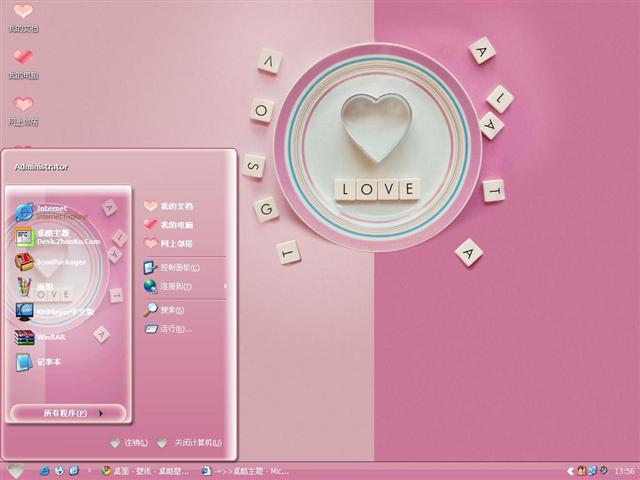640x480 pixels.
Task: Click the network computers tray icon
Action: (593, 471)
